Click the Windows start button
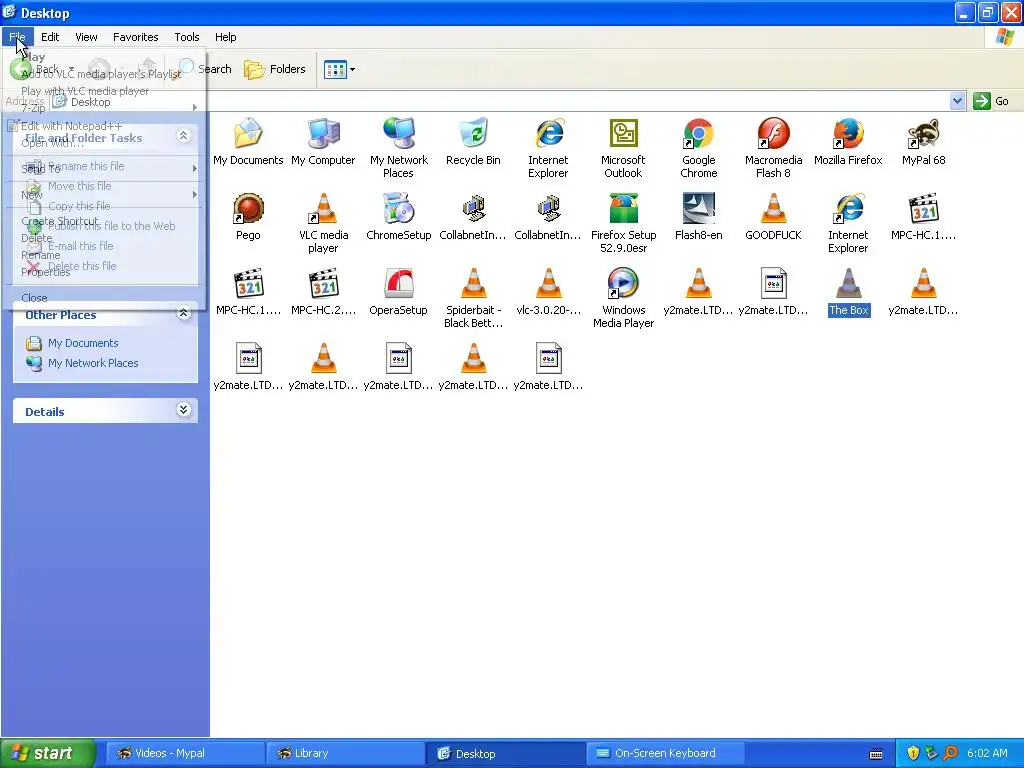Image resolution: width=1024 pixels, height=768 pixels. tap(48, 753)
